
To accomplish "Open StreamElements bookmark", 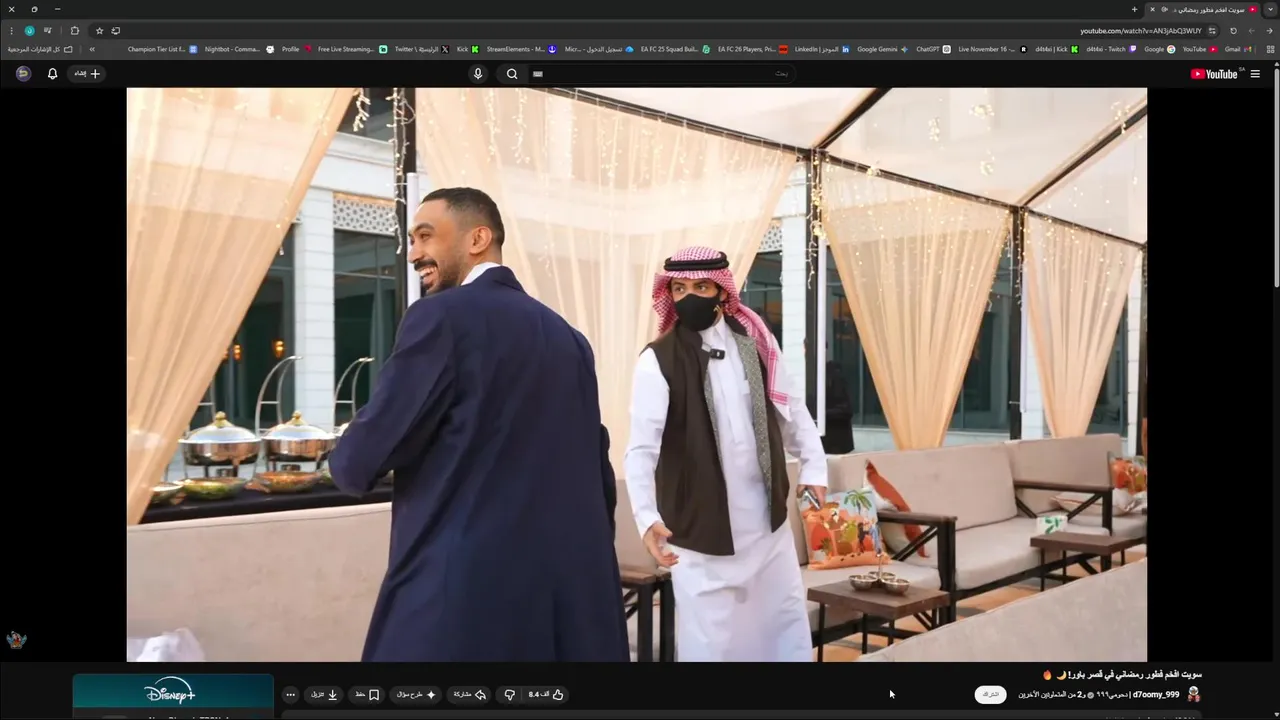I will 521,49.
